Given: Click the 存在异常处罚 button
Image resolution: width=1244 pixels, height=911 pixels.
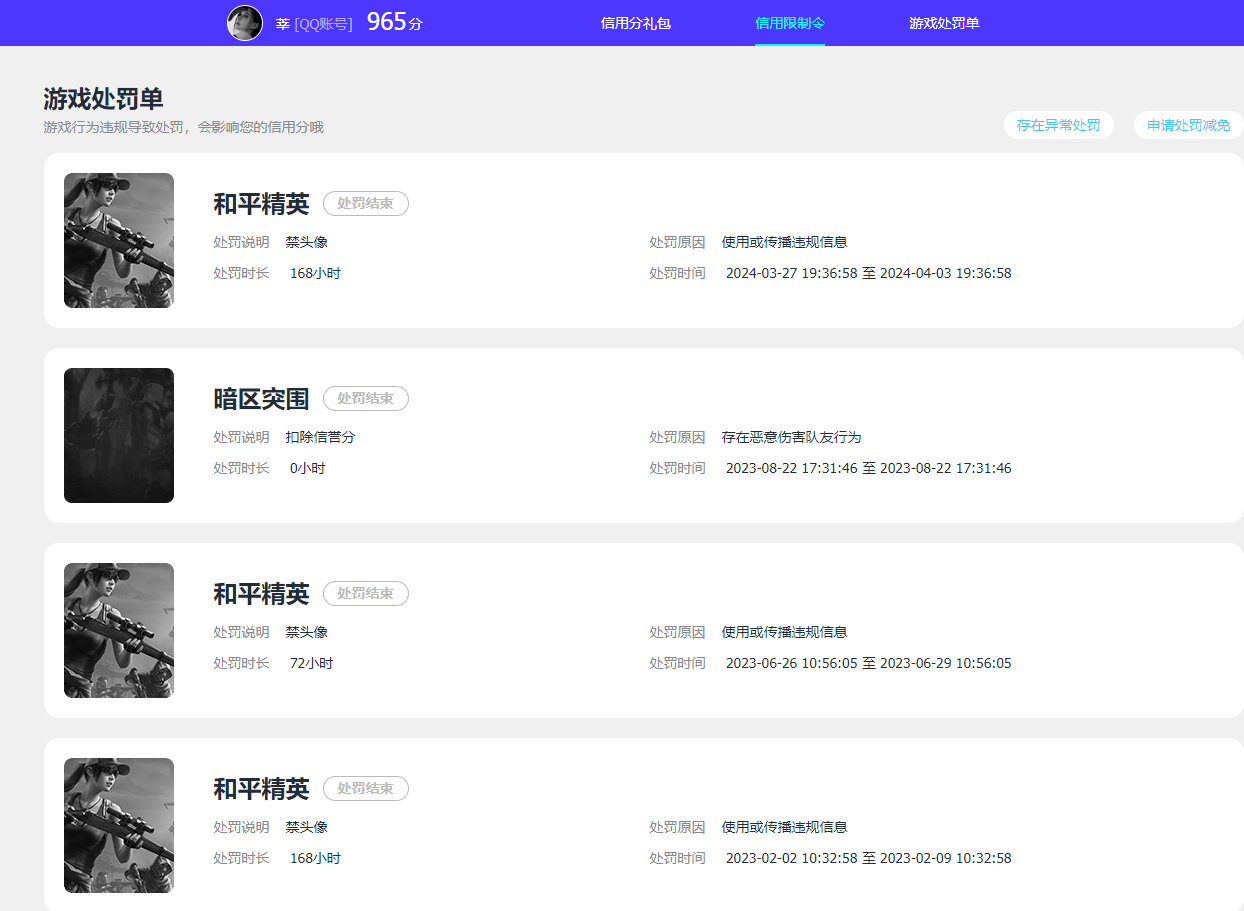Looking at the screenshot, I should pyautogui.click(x=1058, y=125).
